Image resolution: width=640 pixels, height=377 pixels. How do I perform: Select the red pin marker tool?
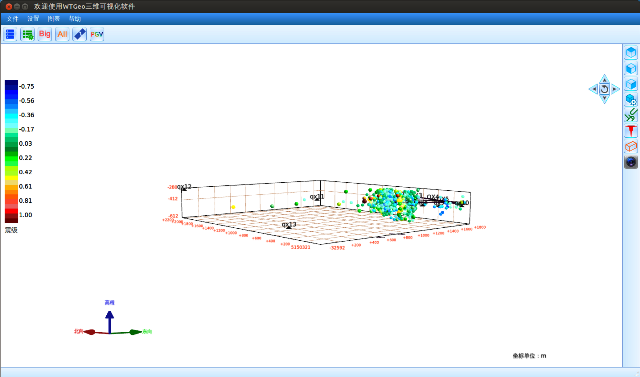pyautogui.click(x=631, y=131)
